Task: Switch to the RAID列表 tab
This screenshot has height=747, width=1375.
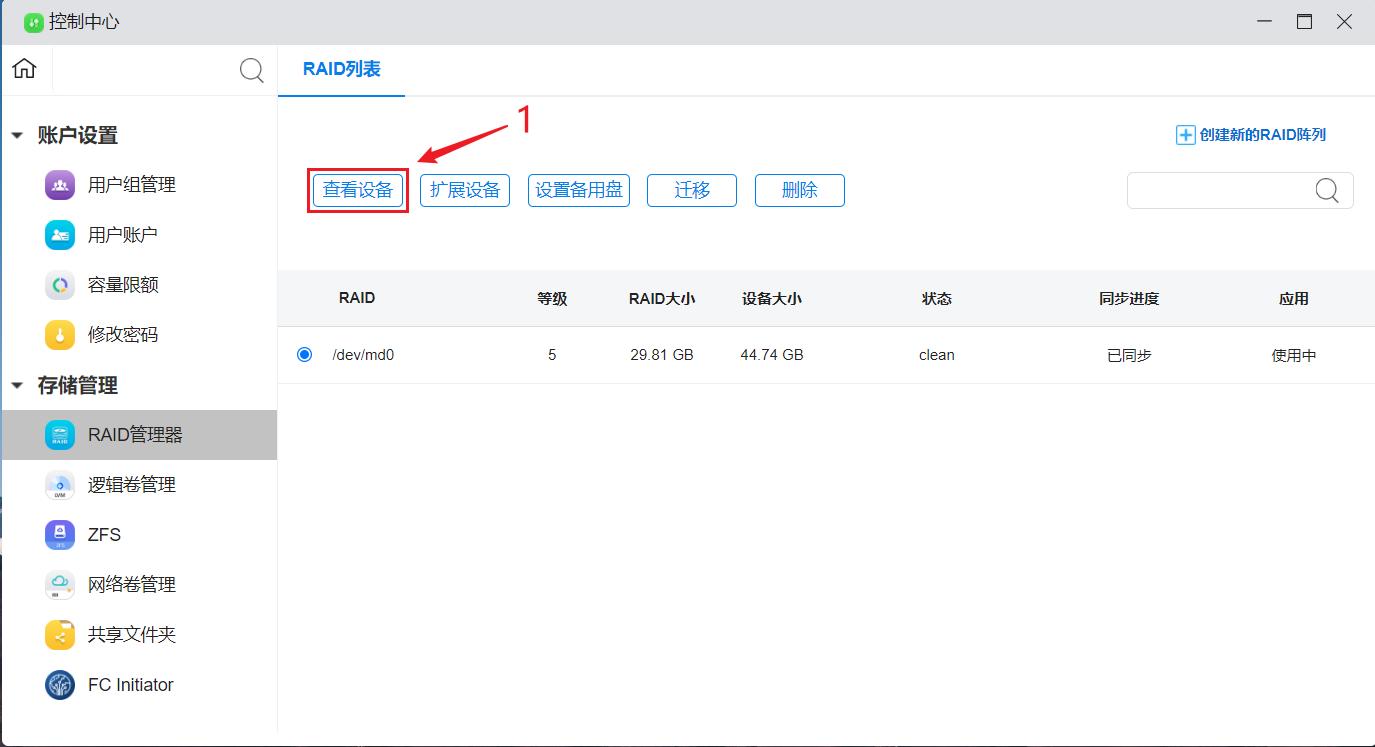Action: coord(341,70)
